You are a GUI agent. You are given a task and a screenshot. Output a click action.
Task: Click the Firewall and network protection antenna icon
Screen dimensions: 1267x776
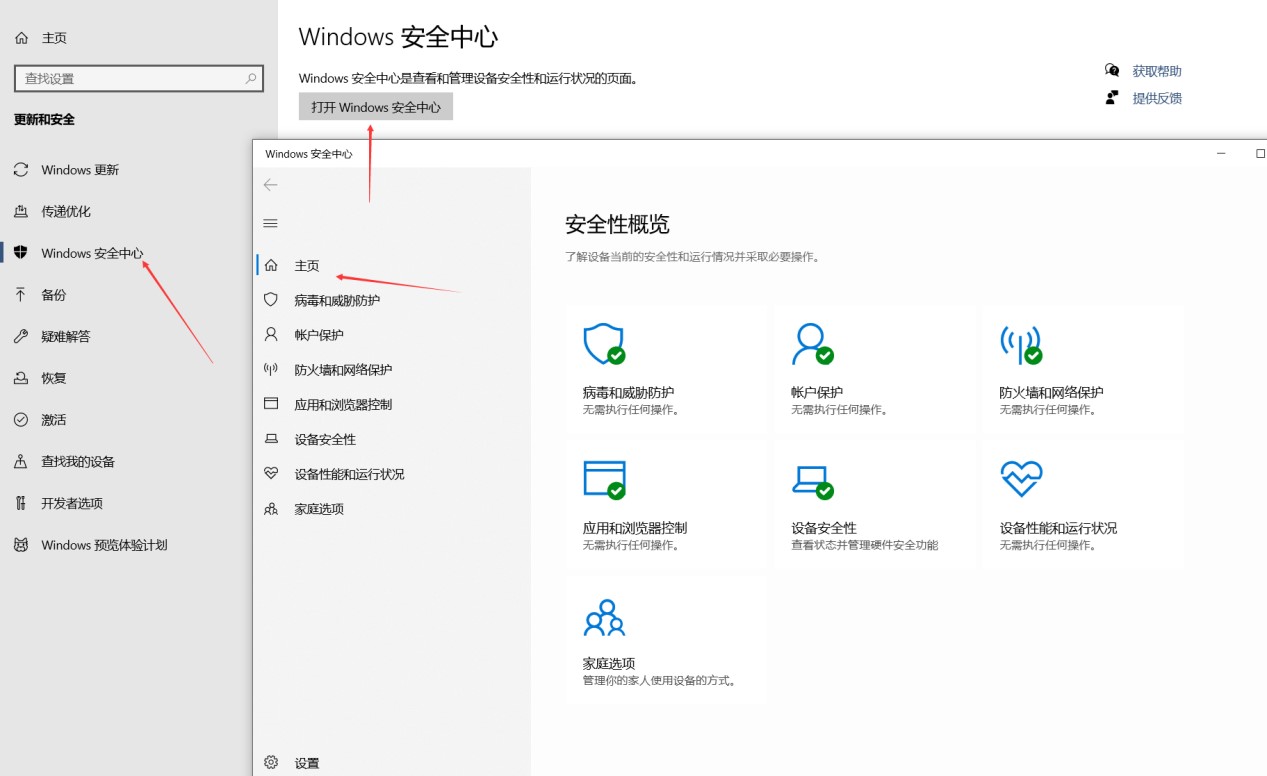coord(1020,345)
